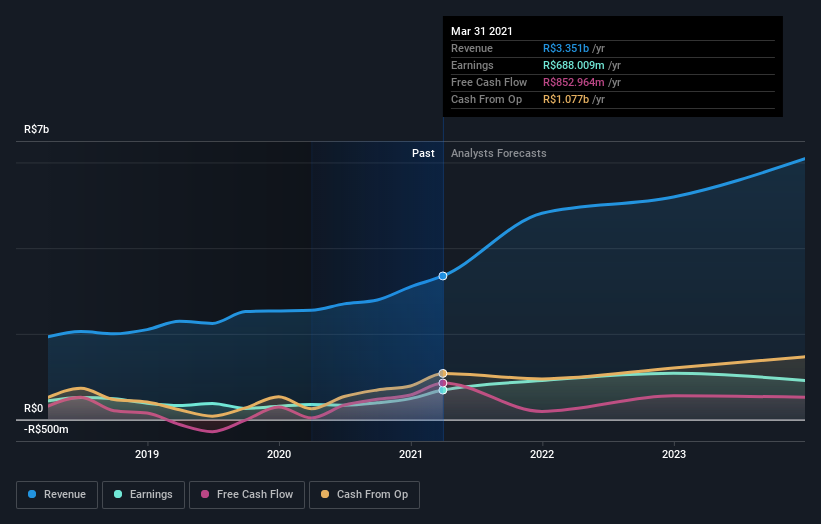Click the tooltip Revenue value R$3.351b
This screenshot has height=524, width=821.
(x=566, y=48)
